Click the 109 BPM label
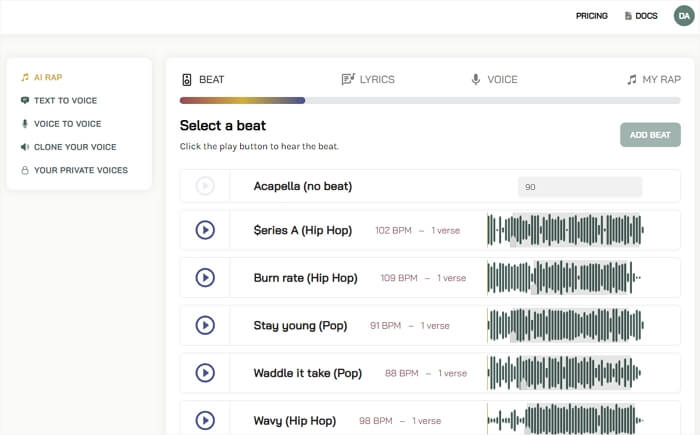700x435 pixels. 399,278
